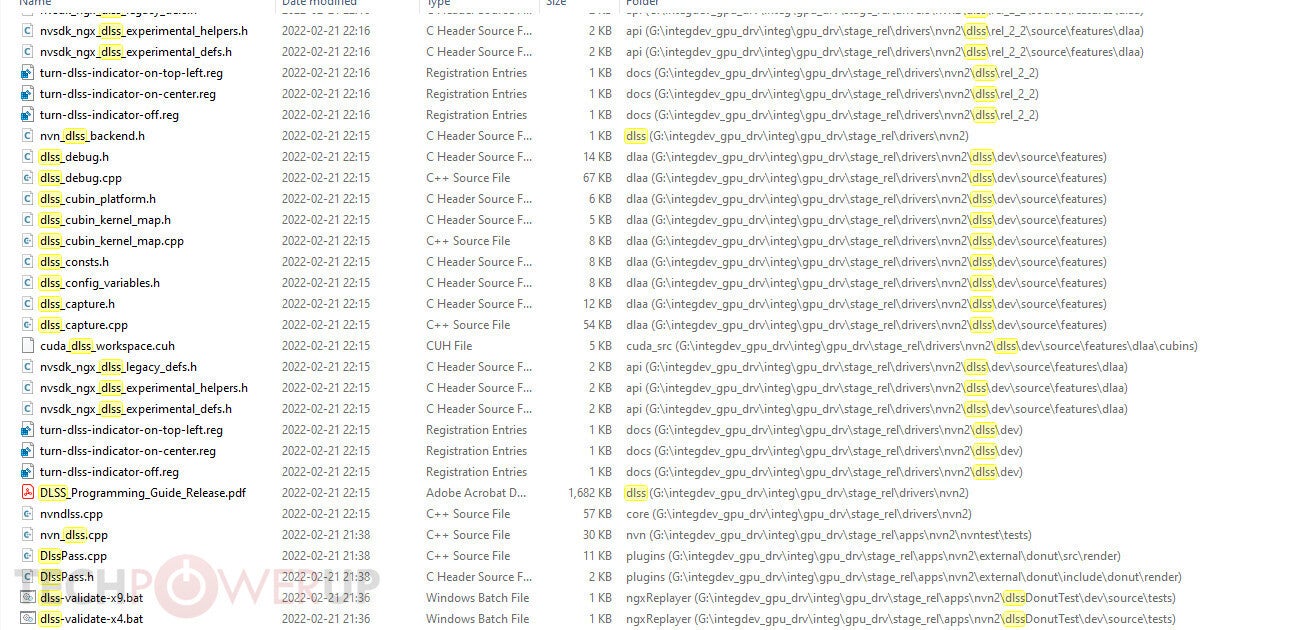
Task: Select the icon of dlss_config_variables.h
Action: tap(28, 283)
